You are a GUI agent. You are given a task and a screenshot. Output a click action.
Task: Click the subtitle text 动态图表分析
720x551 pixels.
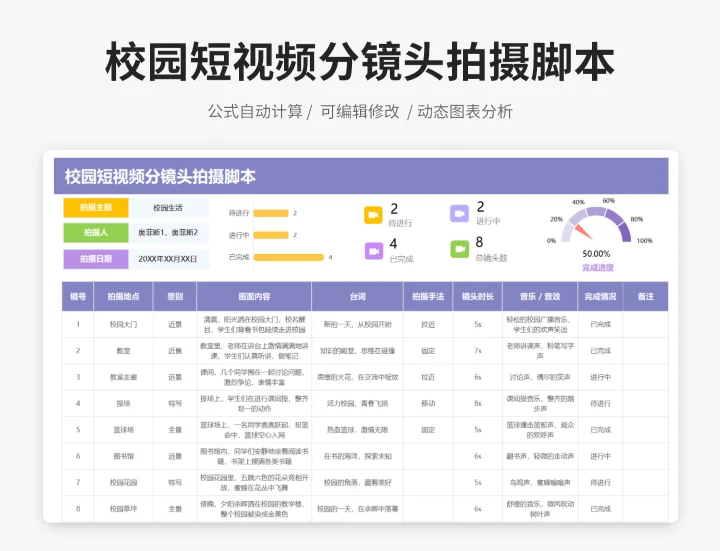click(x=465, y=112)
